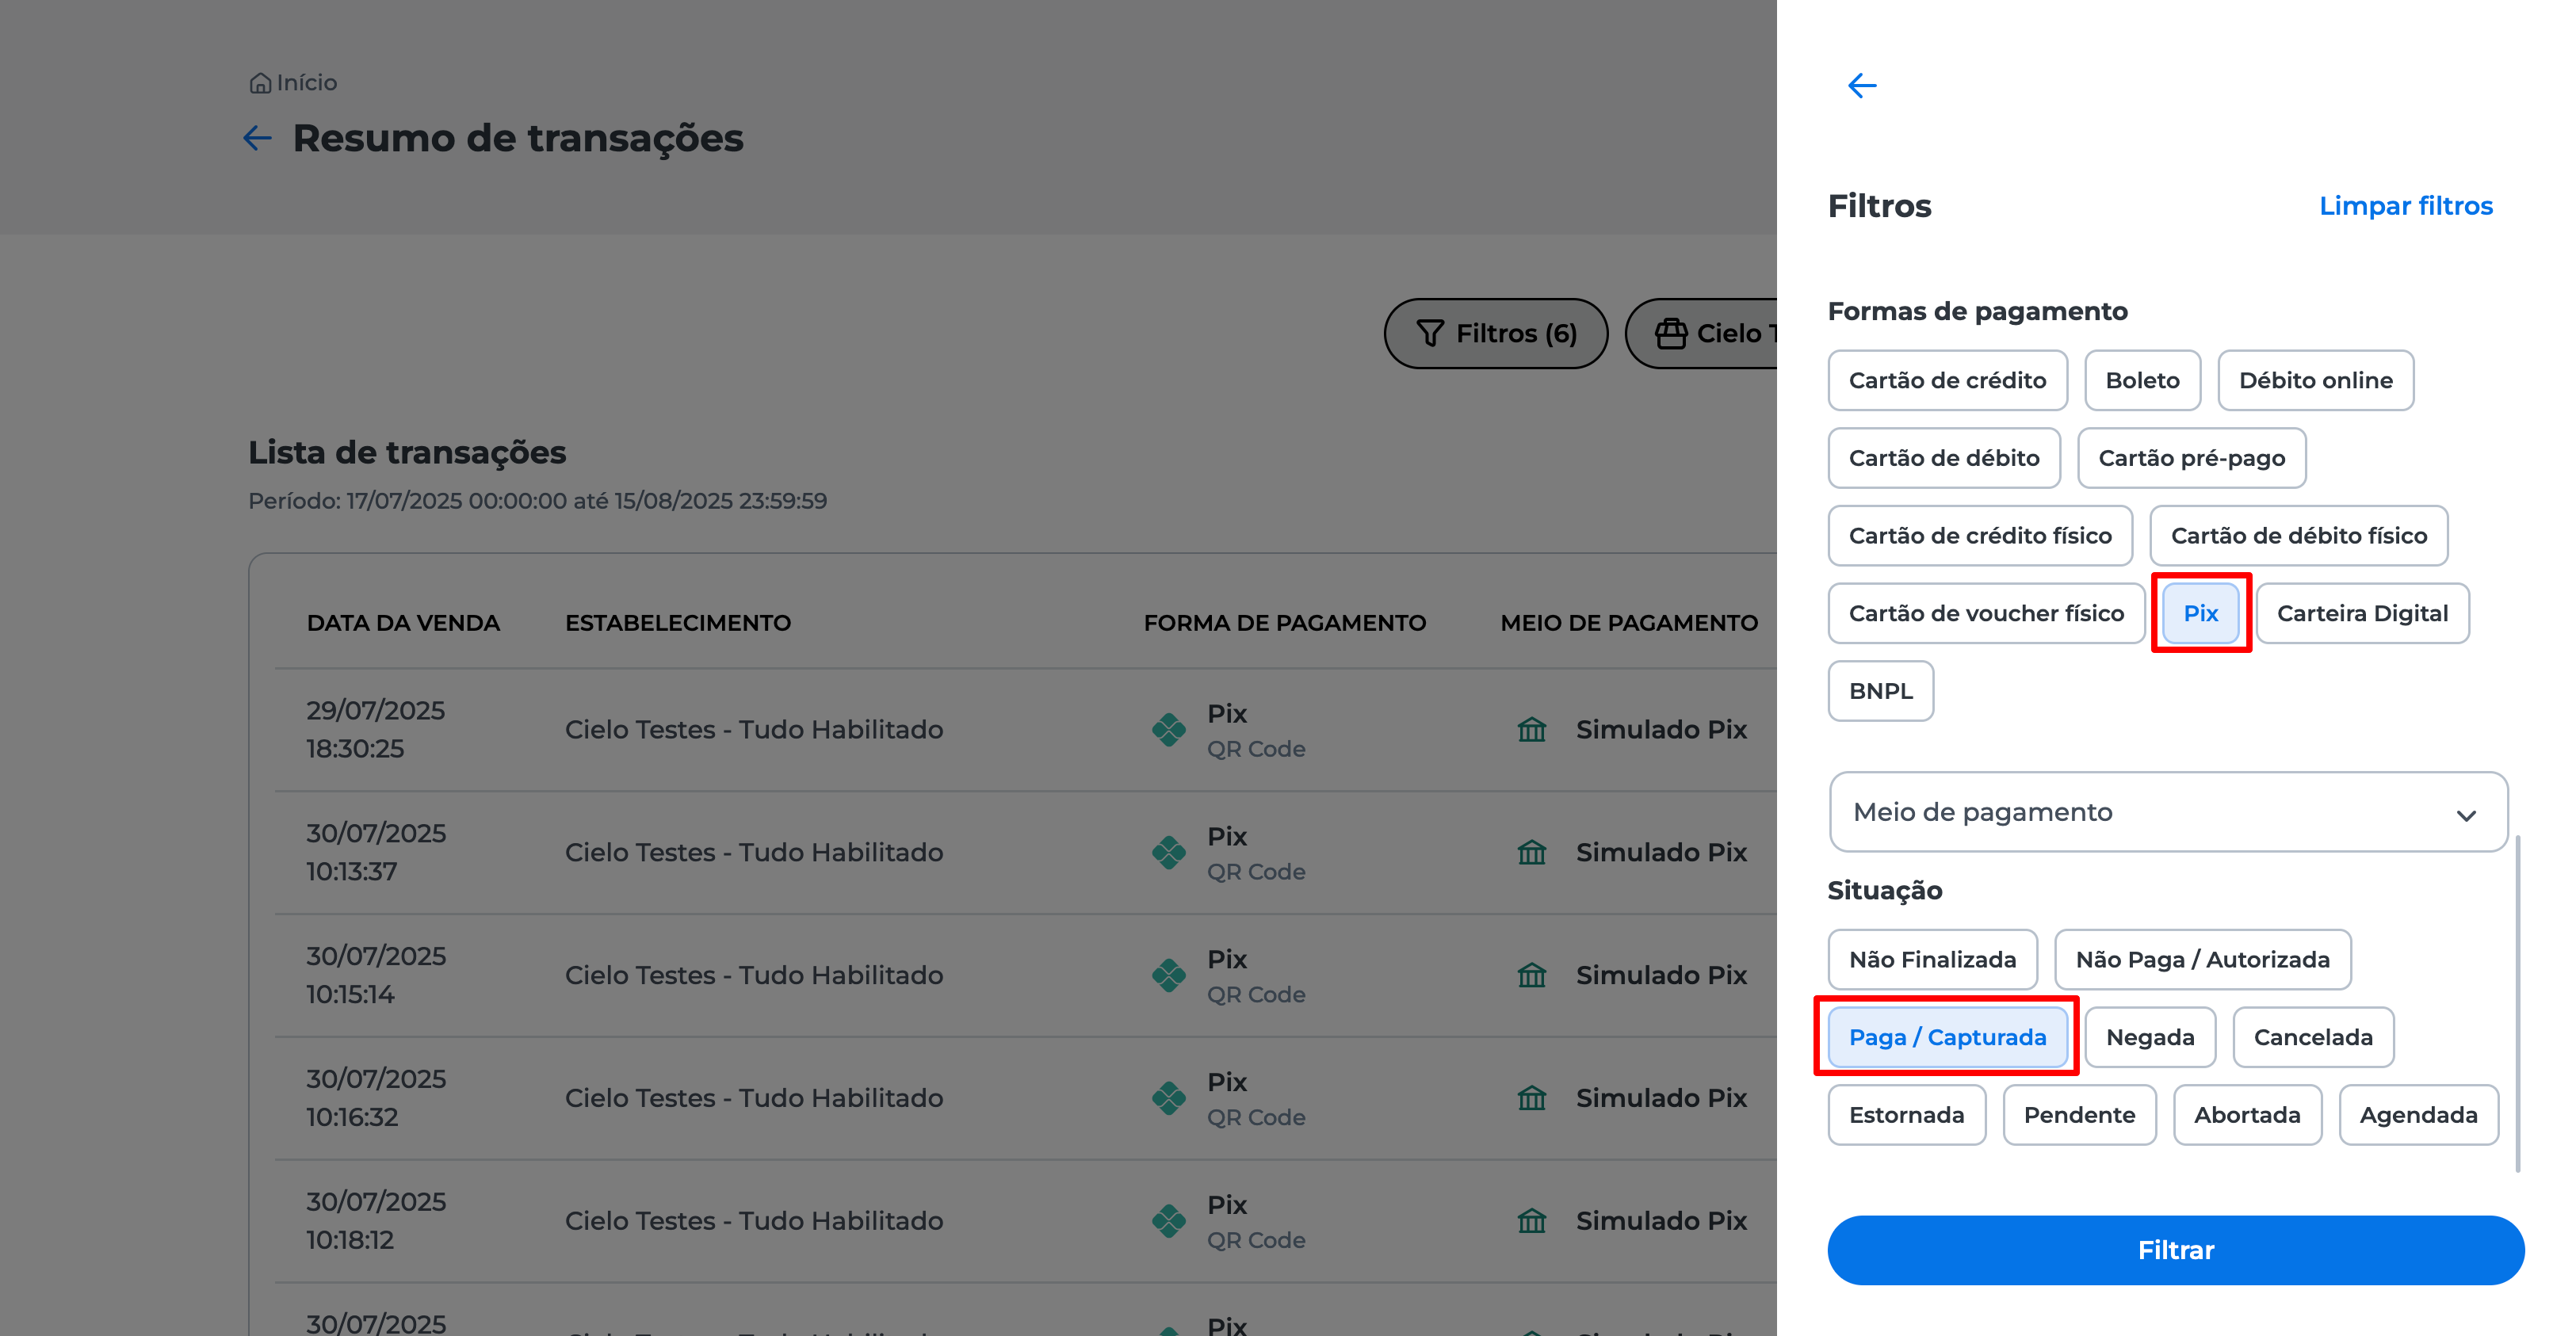Deselect the Pix payment filter
Viewport: 2576px width, 1336px height.
pos(2200,613)
